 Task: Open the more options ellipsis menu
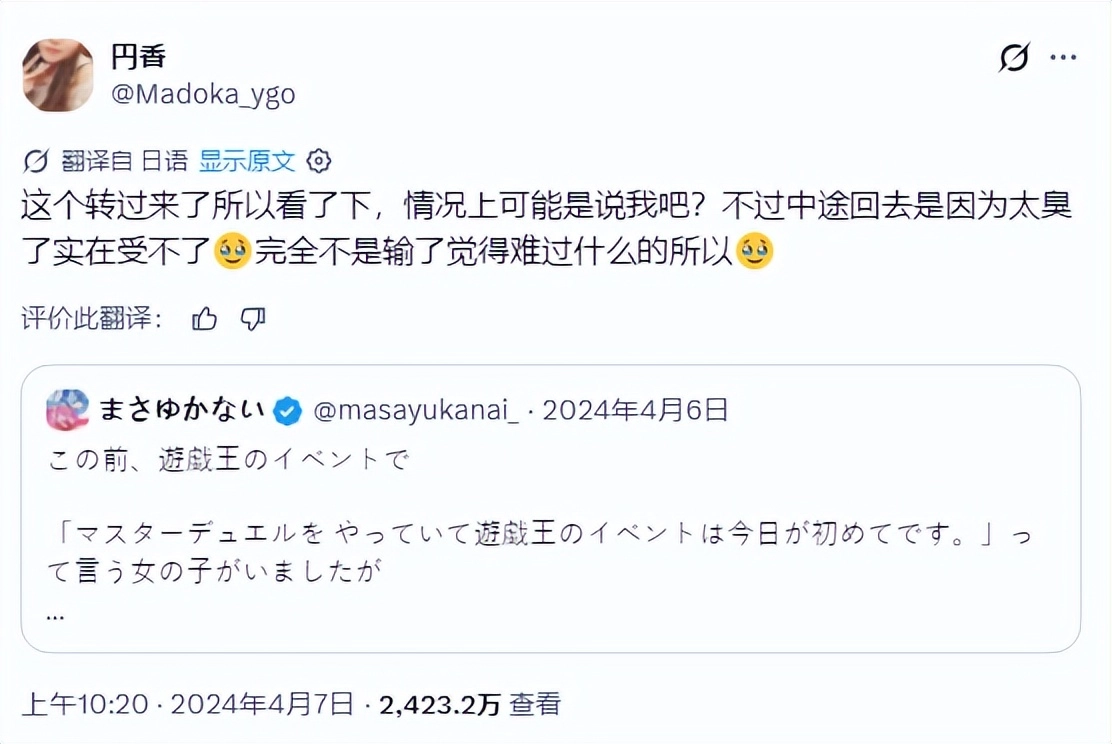point(1063,59)
